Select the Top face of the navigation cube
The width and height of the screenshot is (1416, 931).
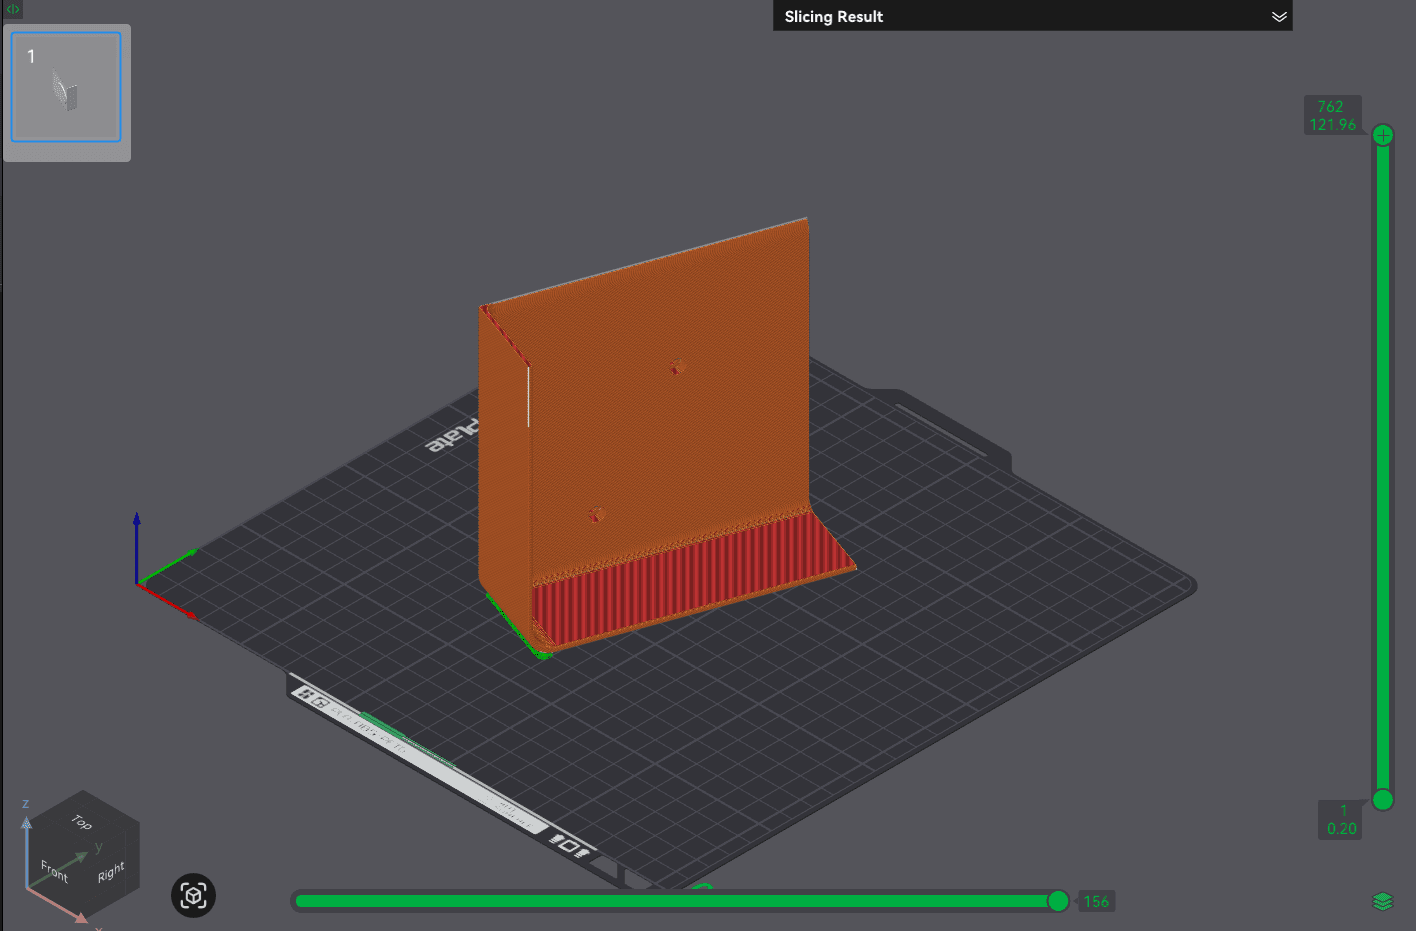click(81, 824)
